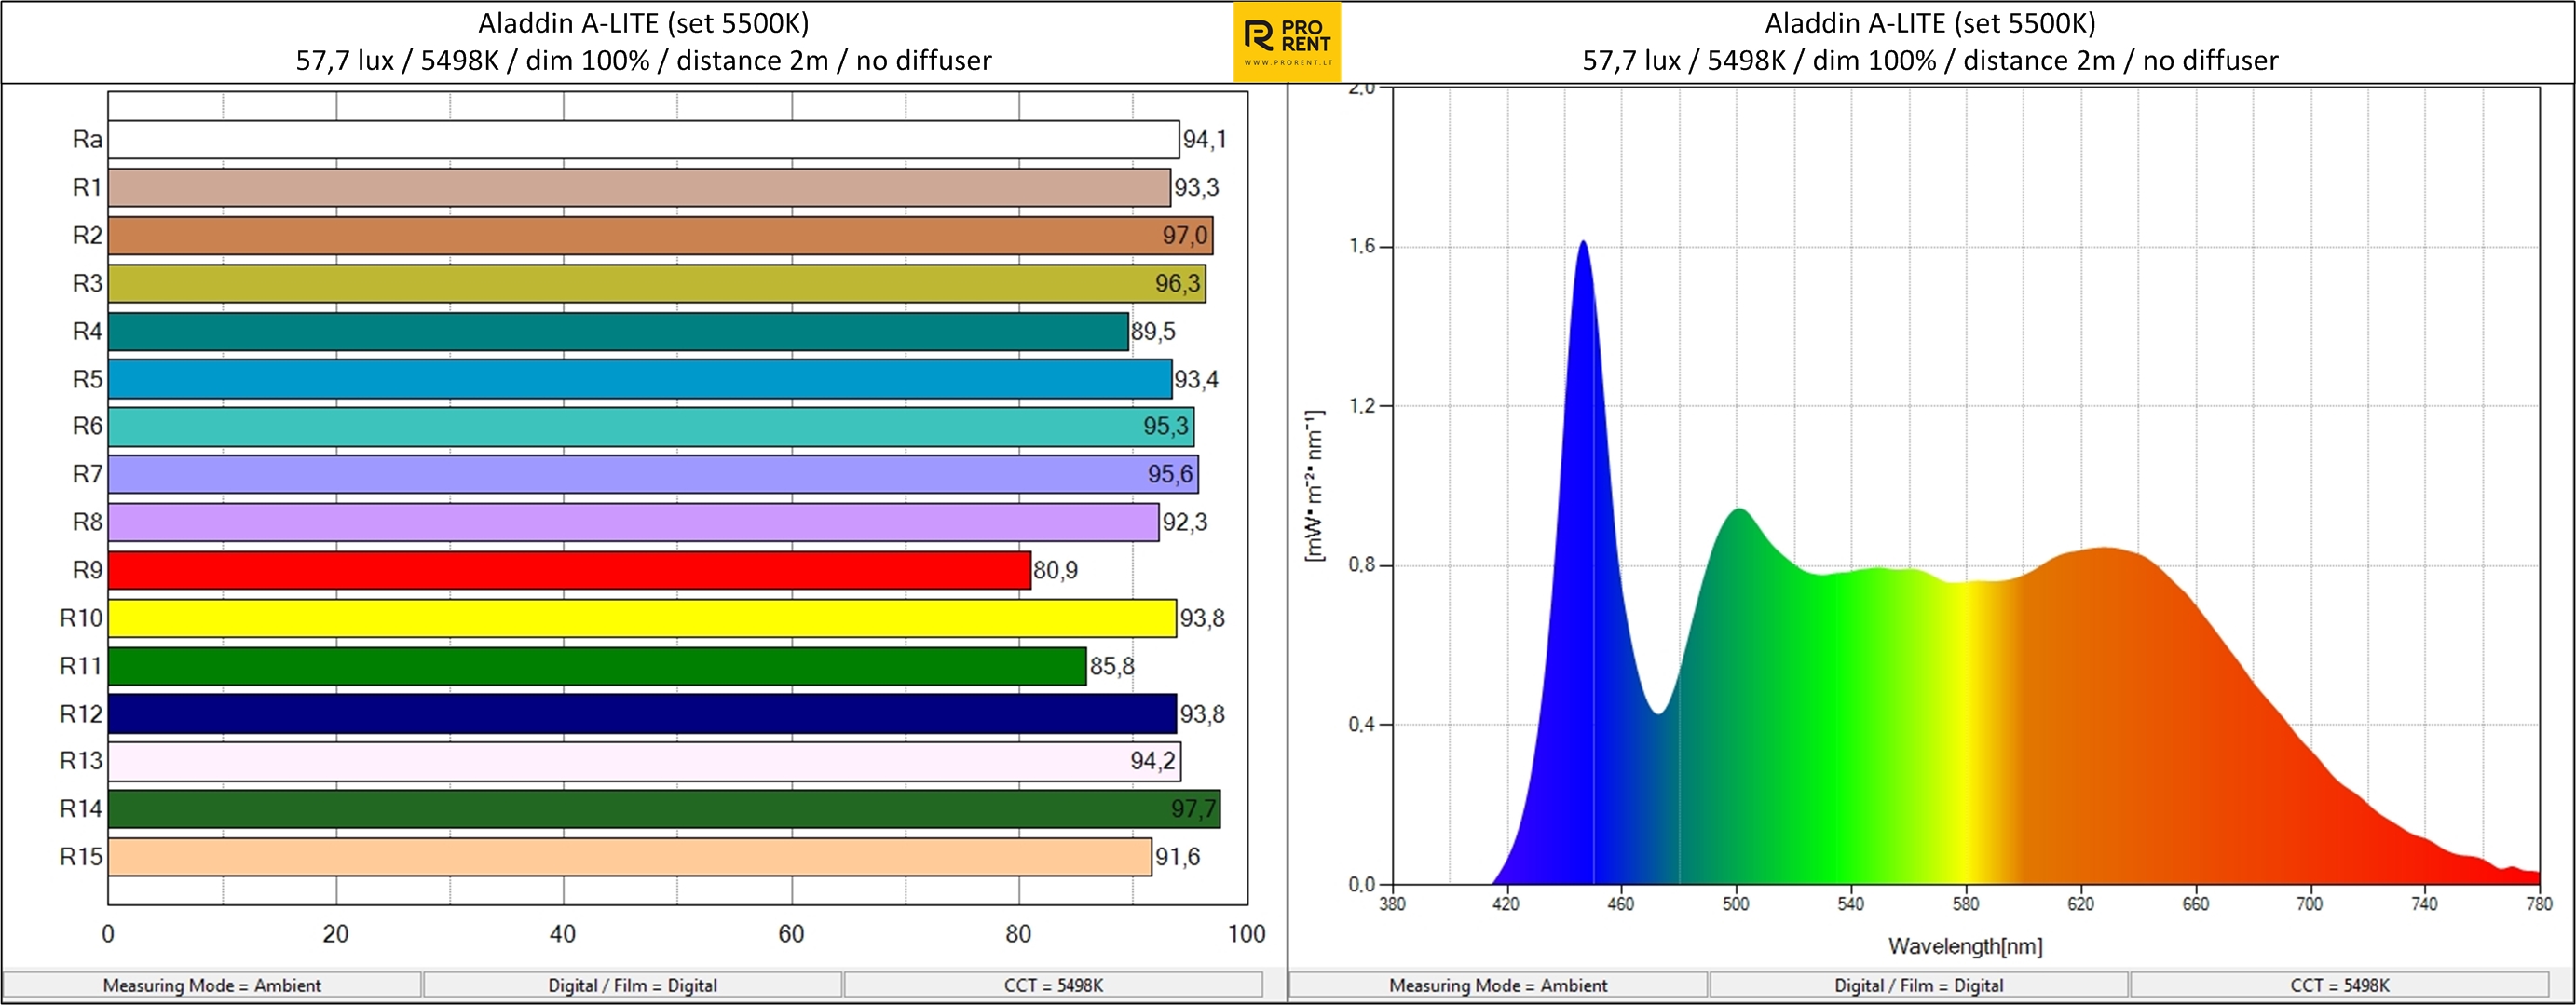This screenshot has height=1005, width=2576.
Task: Select the green R11 bar
Action: [597, 666]
